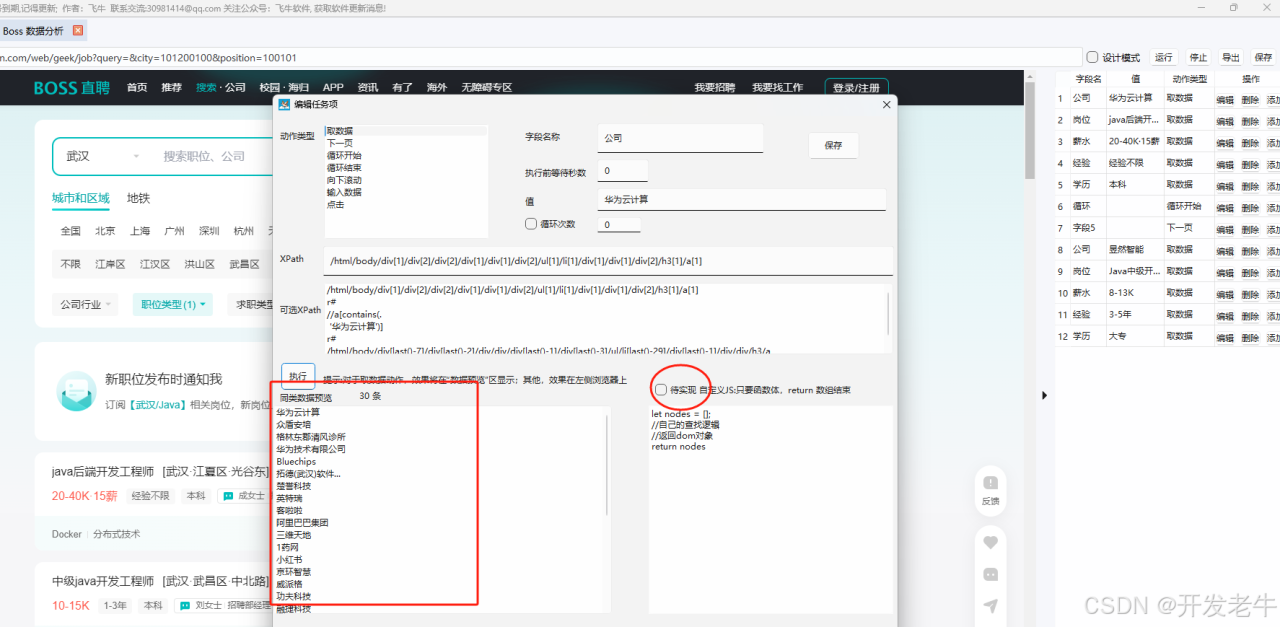The image size is (1280, 627).
Task: Click the XPath input field
Action: point(608,260)
